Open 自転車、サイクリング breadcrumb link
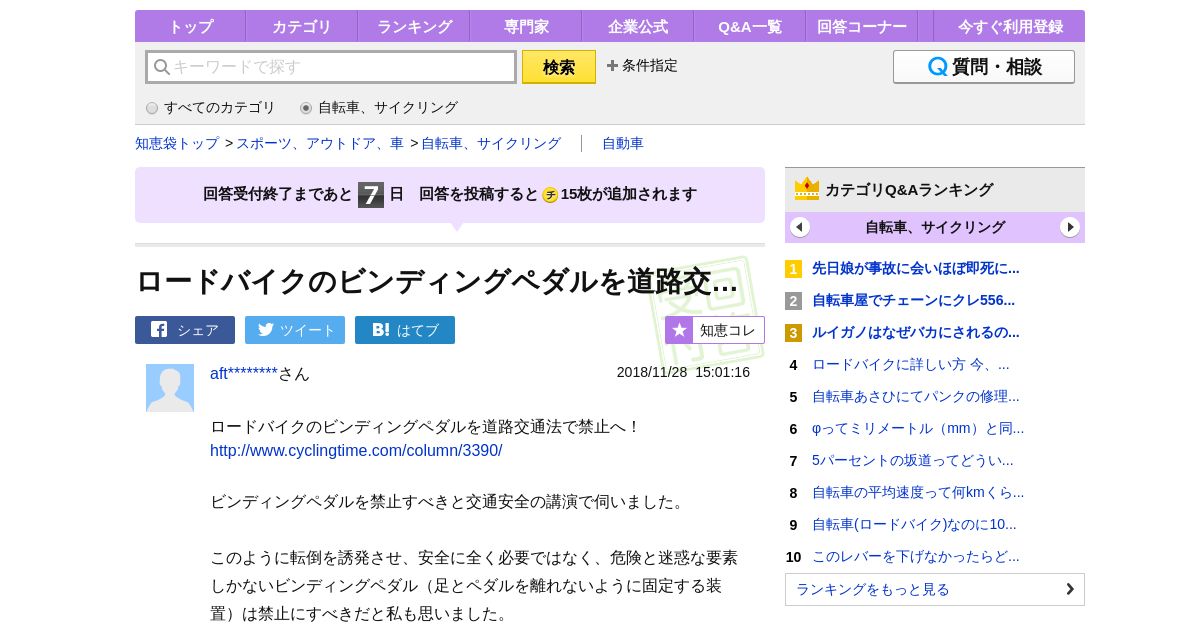 click(x=491, y=143)
